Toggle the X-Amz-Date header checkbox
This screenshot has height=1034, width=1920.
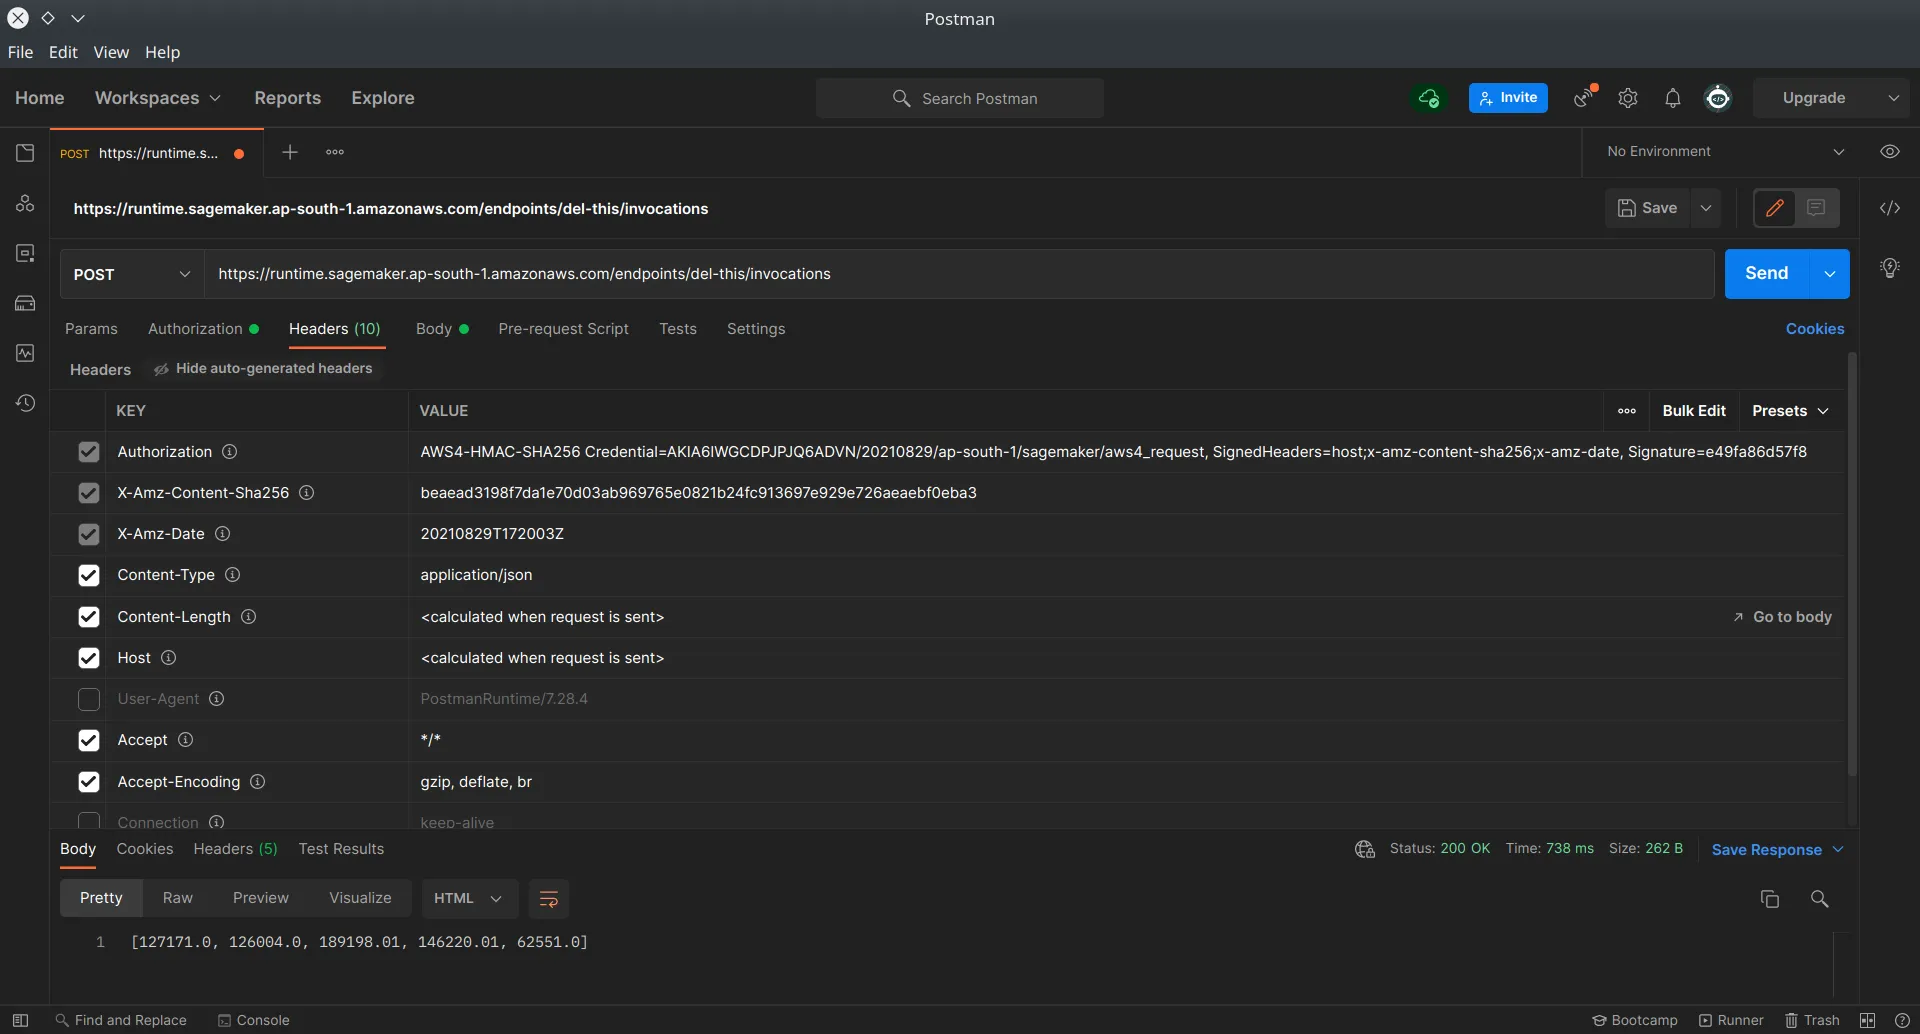click(x=89, y=534)
